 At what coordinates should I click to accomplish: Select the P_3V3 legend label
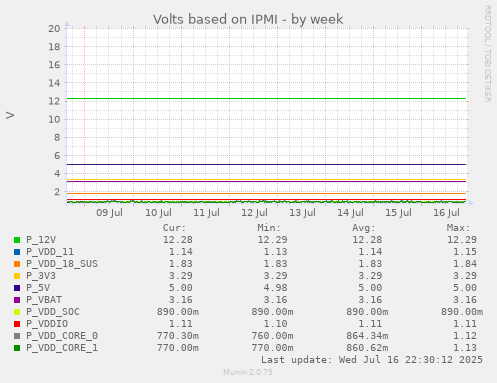[x=41, y=276]
